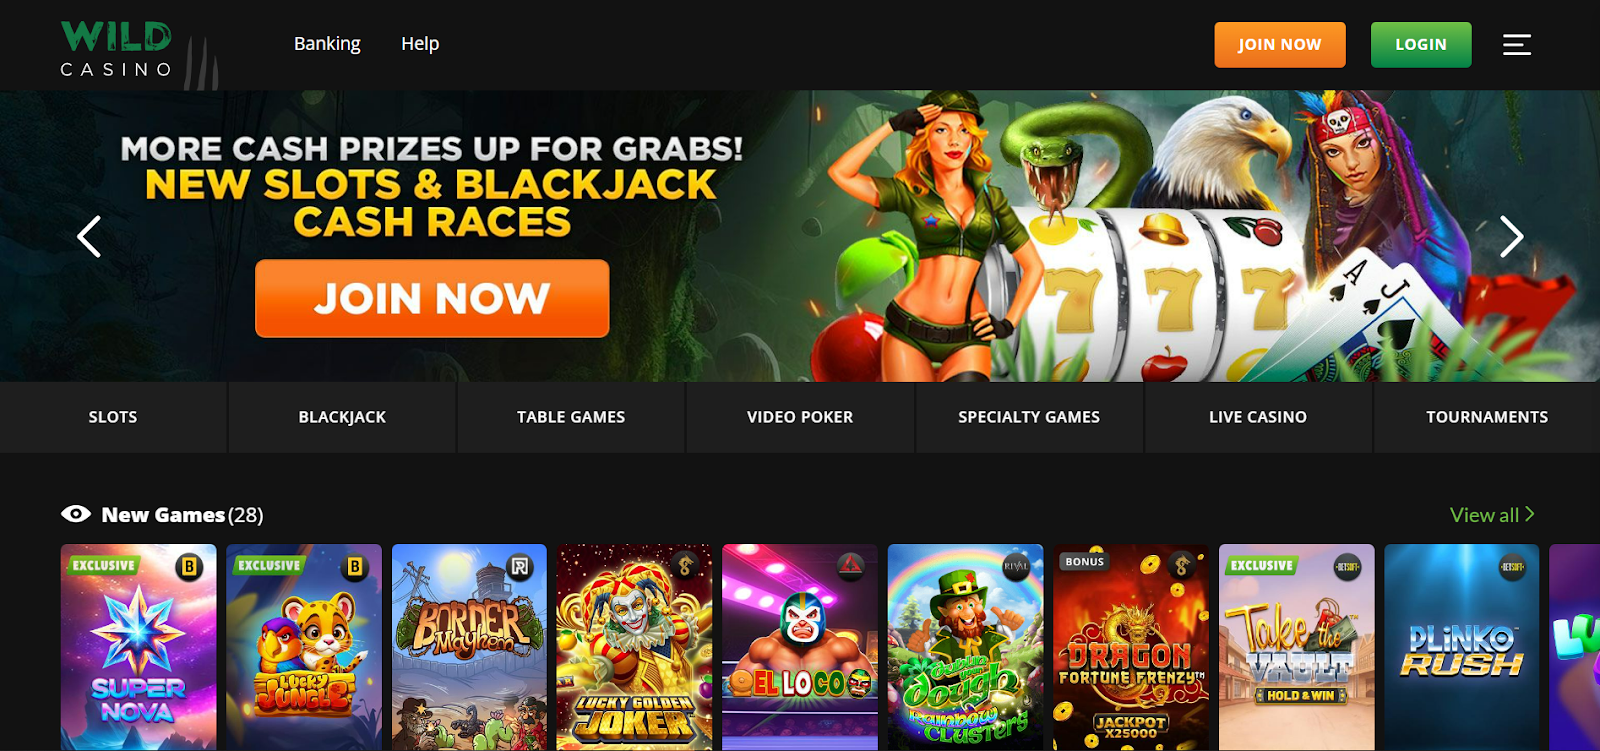Open the hamburger menu icon
The width and height of the screenshot is (1600, 751).
click(1516, 44)
